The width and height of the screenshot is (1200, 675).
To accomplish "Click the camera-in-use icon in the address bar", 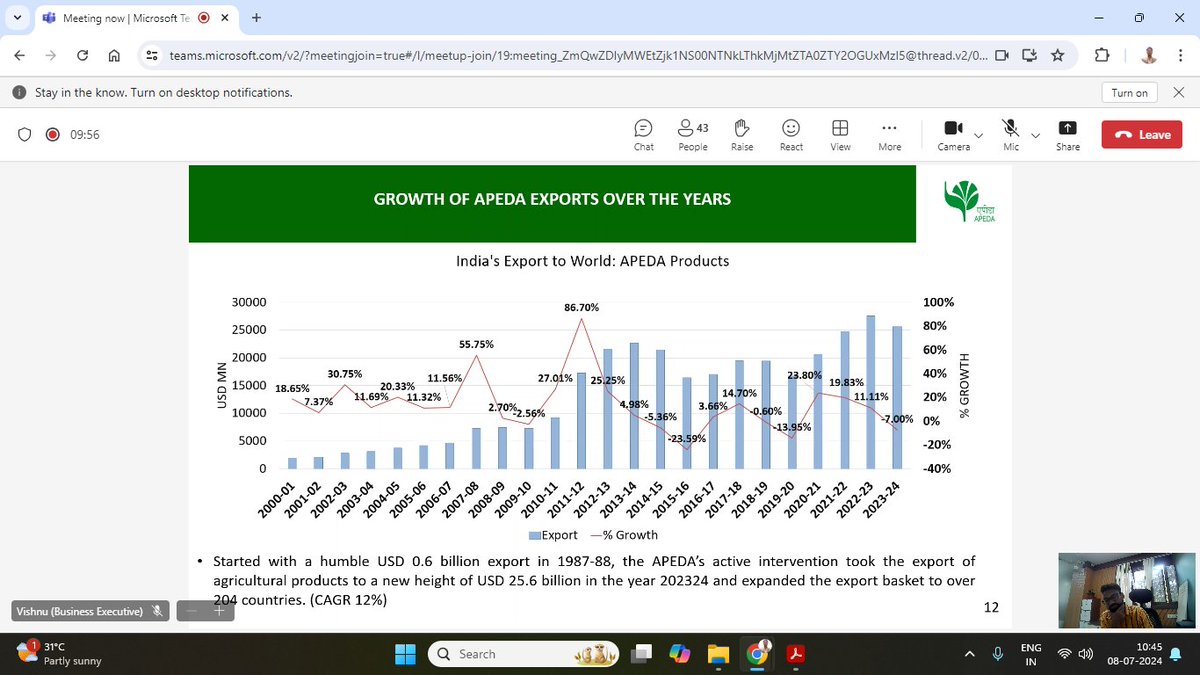I will click(1002, 56).
